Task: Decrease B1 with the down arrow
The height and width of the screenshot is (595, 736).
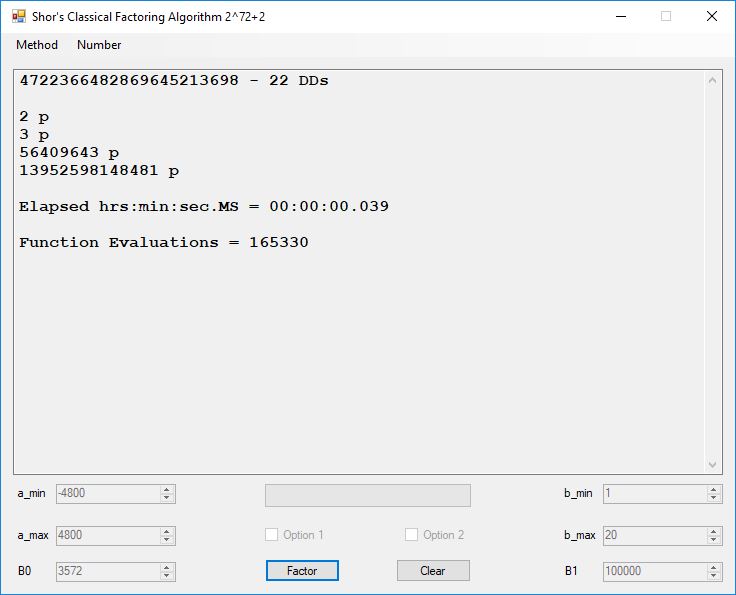Action: point(713,575)
